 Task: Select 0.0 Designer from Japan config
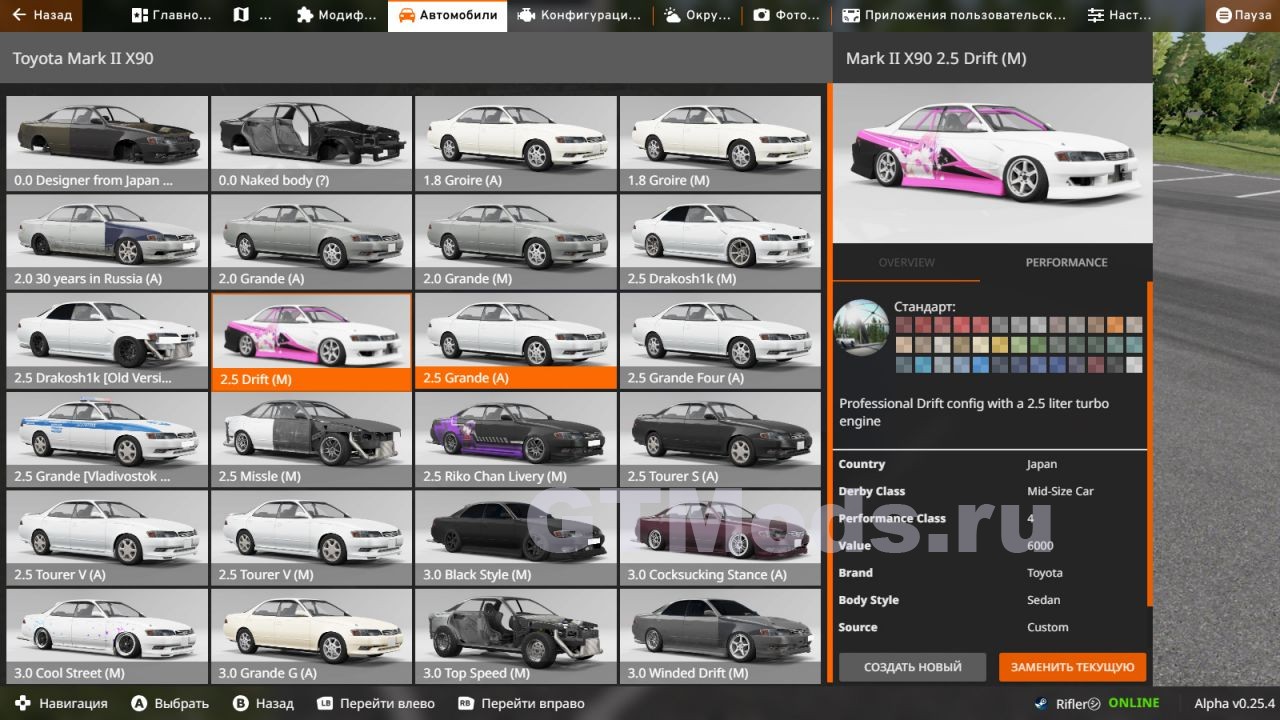[x=107, y=143]
